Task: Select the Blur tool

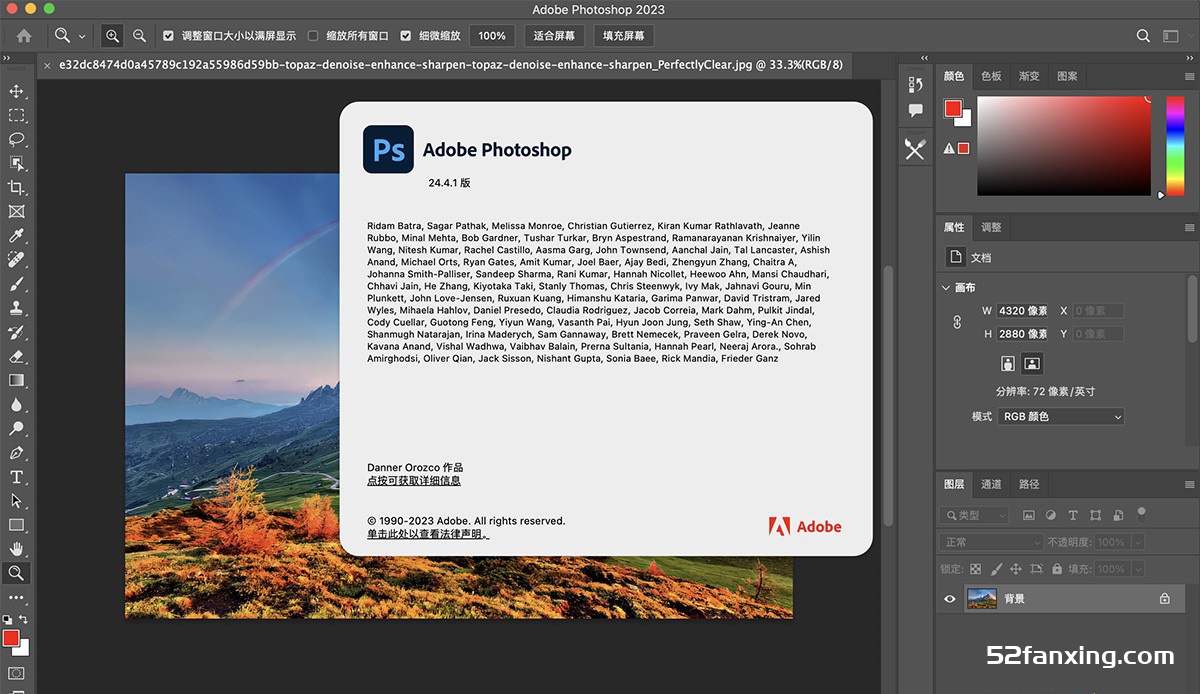Action: pos(16,404)
